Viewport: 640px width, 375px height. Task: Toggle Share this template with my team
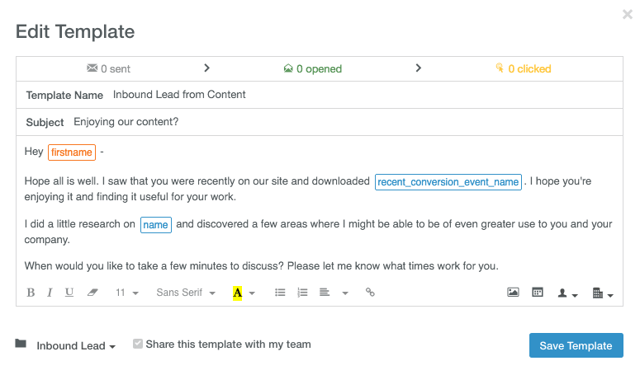pyautogui.click(x=138, y=344)
